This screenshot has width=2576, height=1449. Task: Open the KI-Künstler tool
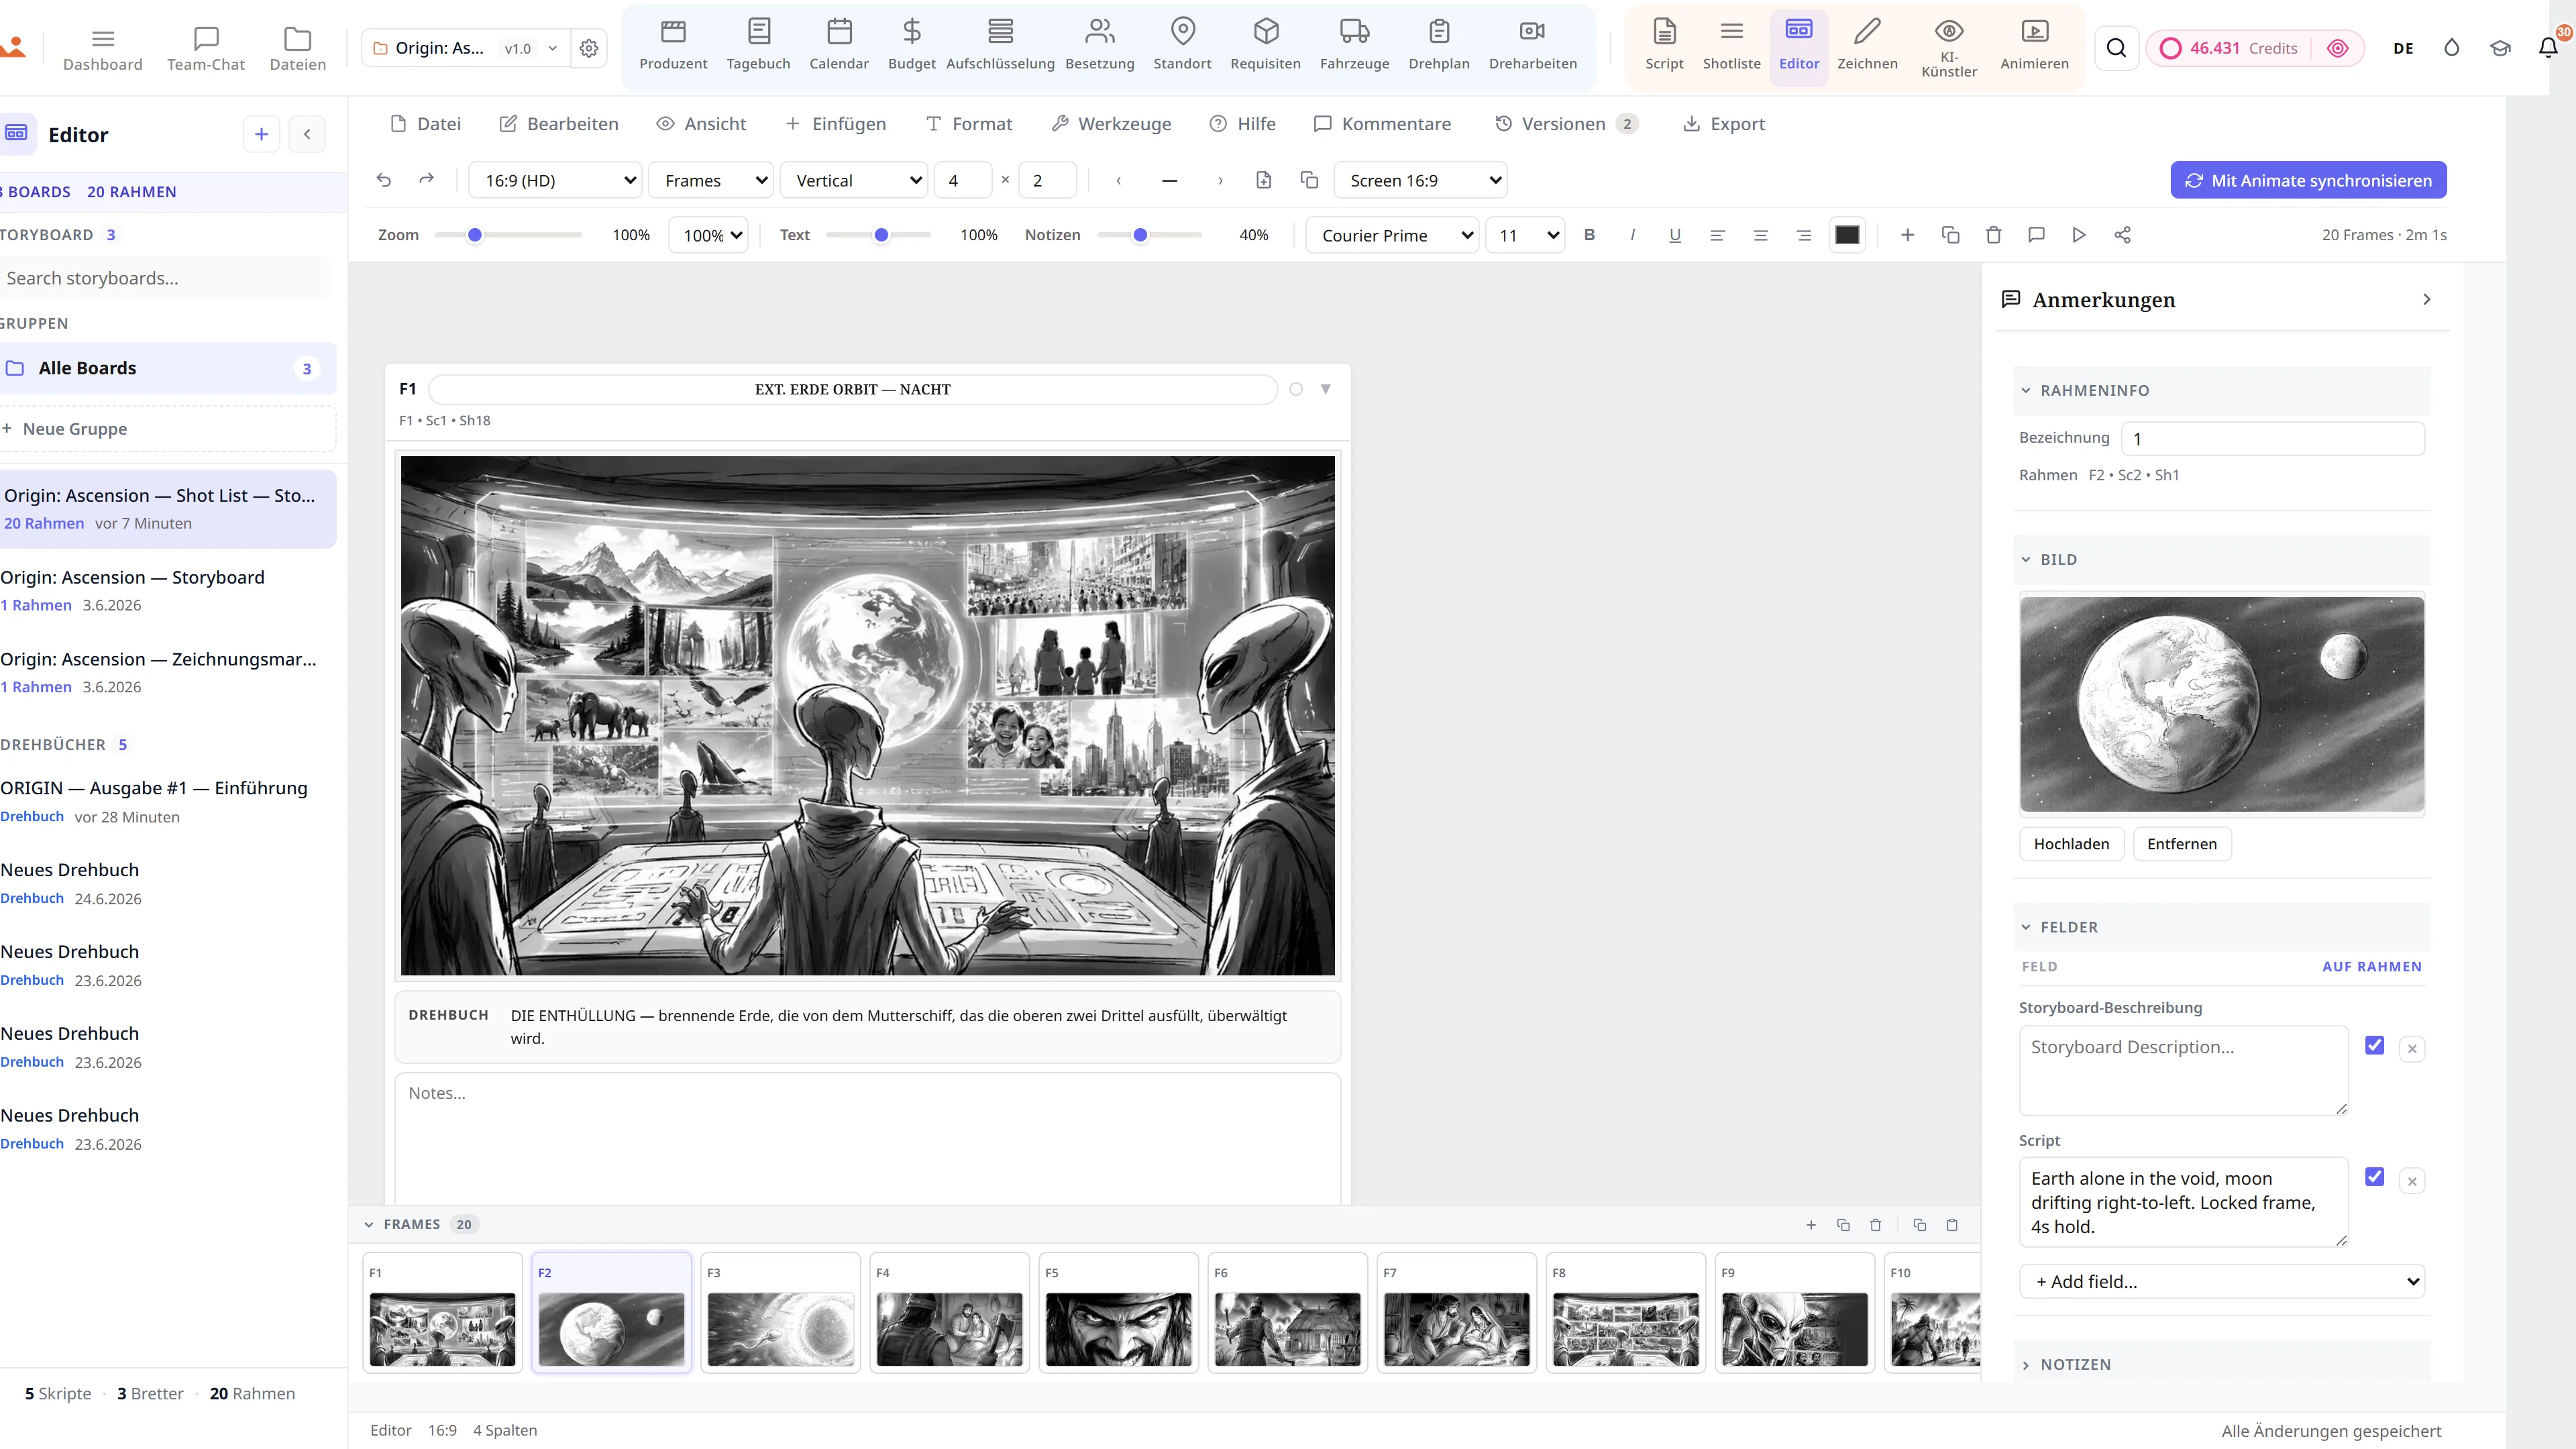[x=1948, y=47]
